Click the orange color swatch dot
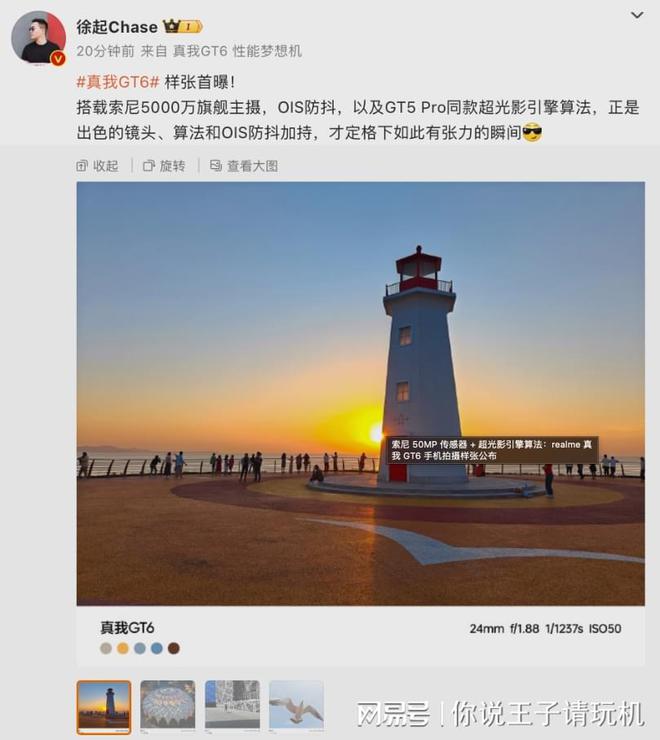The image size is (660, 740). [x=123, y=648]
